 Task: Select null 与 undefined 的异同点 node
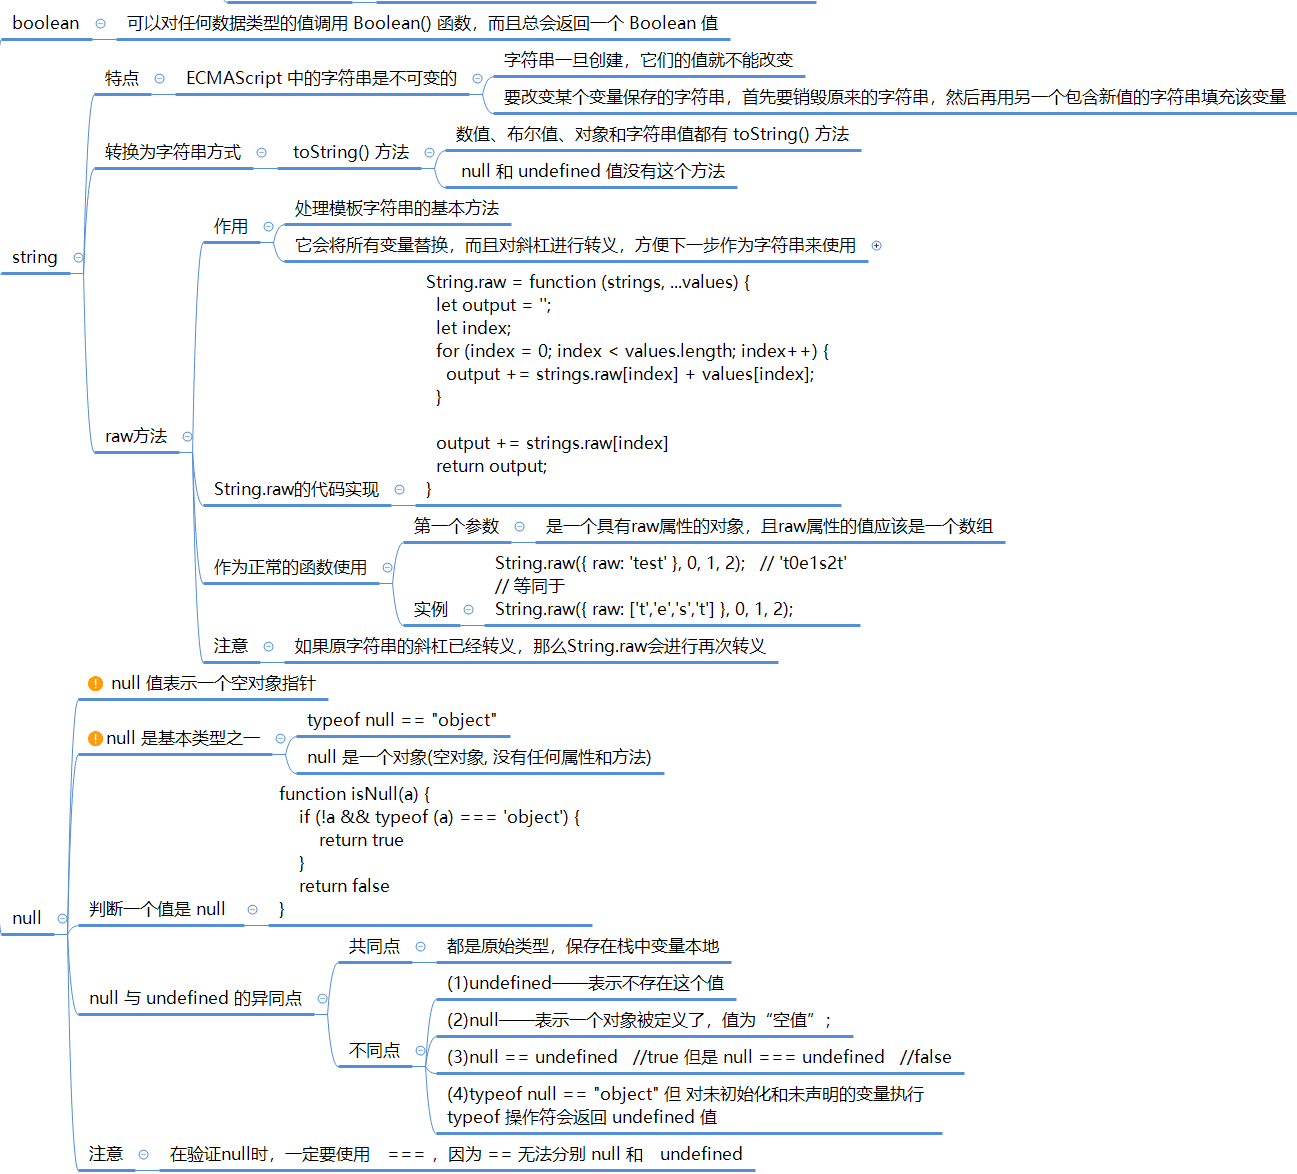click(x=195, y=999)
